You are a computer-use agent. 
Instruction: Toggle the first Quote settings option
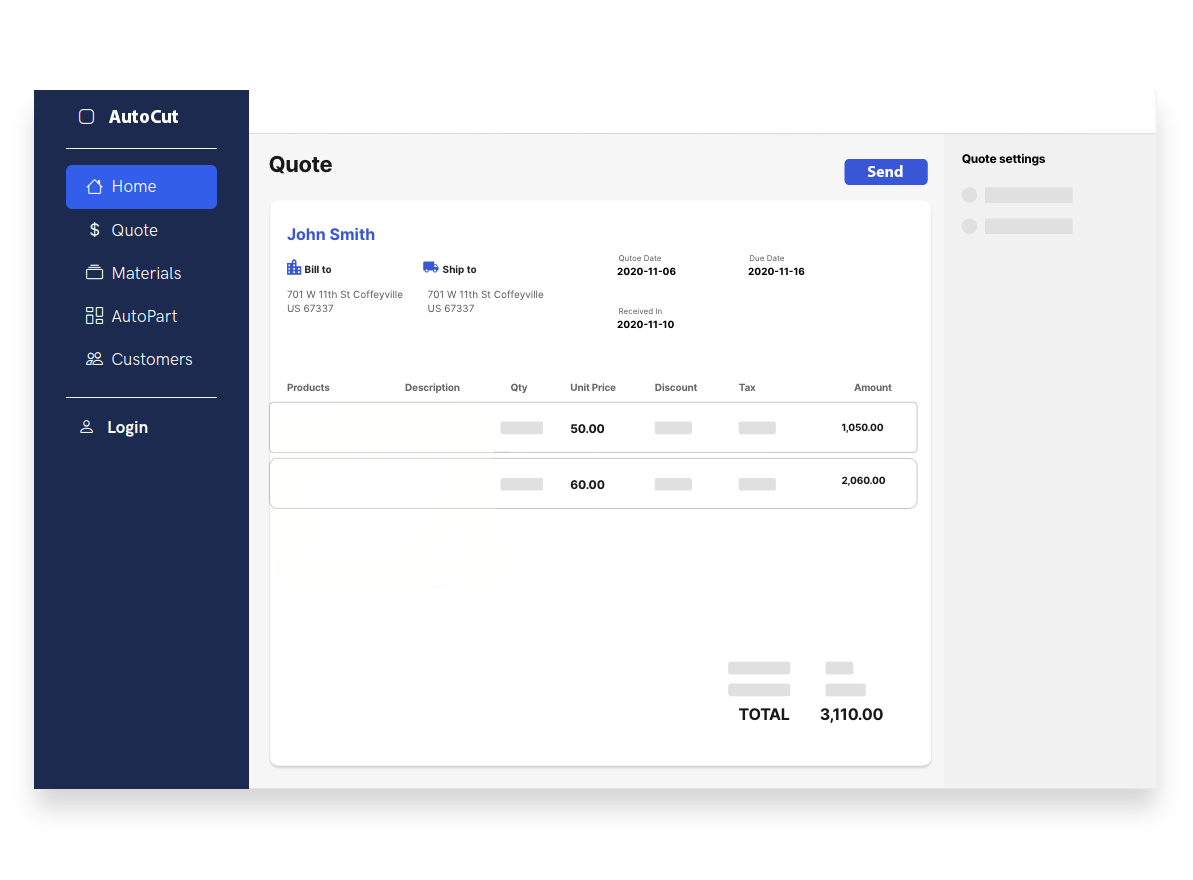969,195
